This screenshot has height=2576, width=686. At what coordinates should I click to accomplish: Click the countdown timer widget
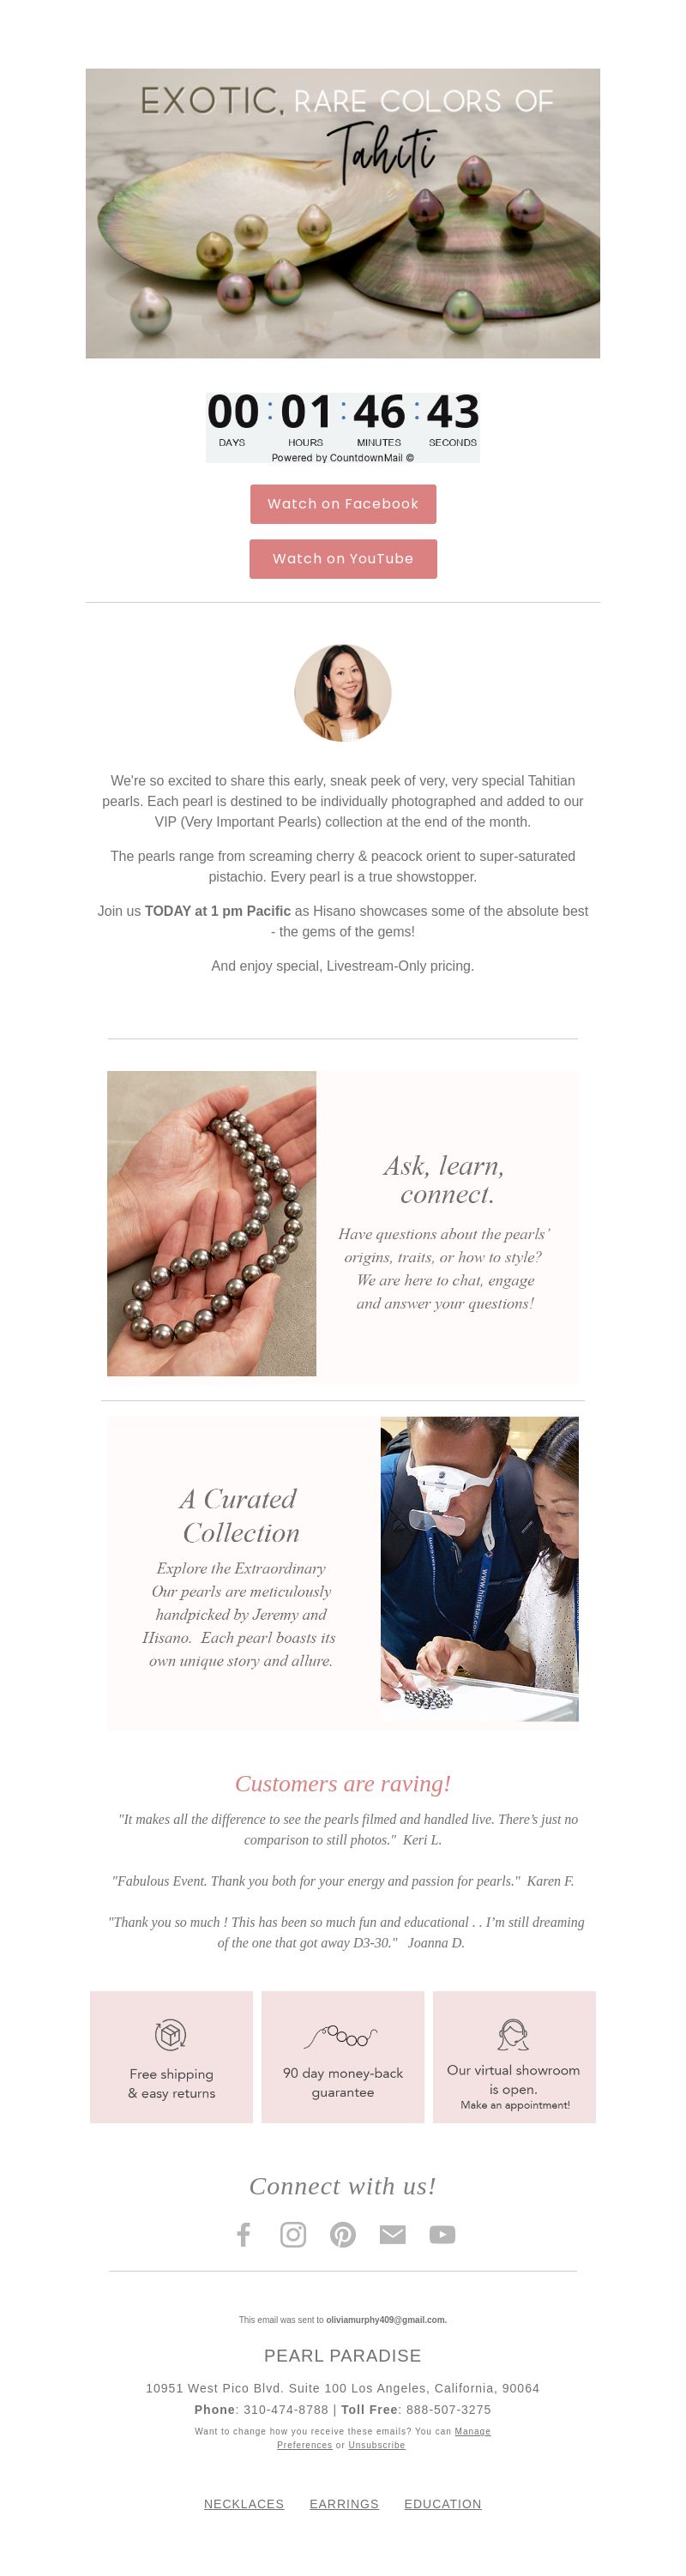[343, 427]
